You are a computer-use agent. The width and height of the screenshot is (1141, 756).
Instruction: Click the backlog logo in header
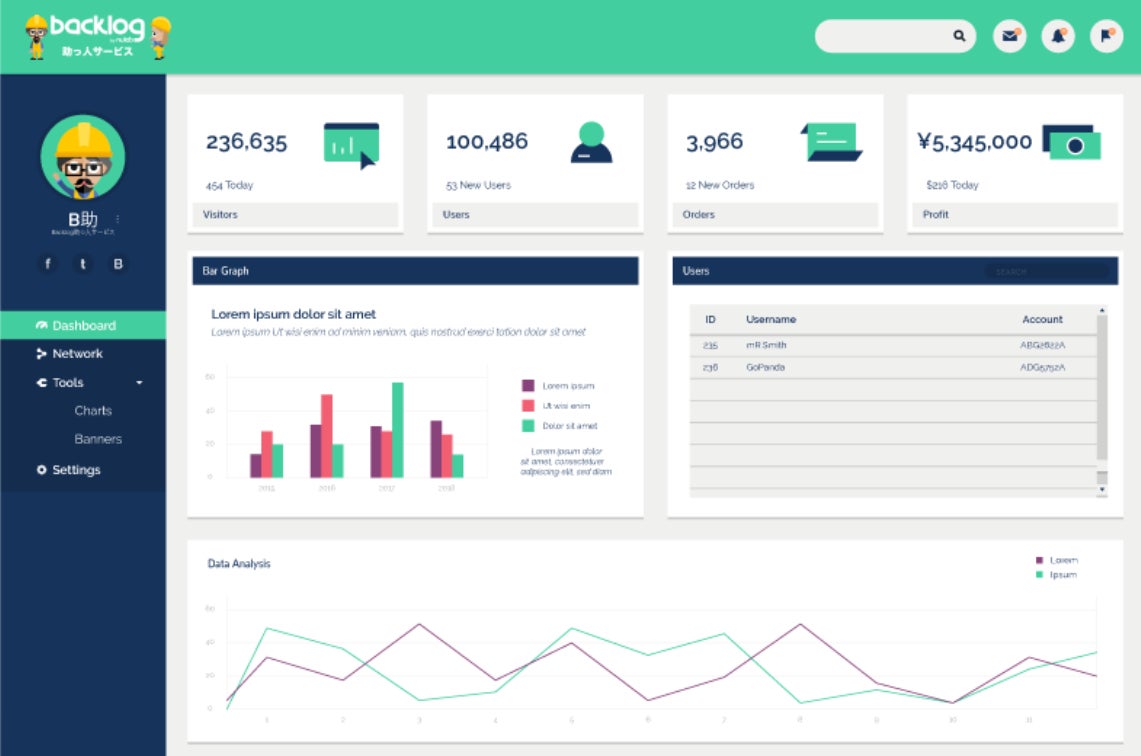(98, 36)
